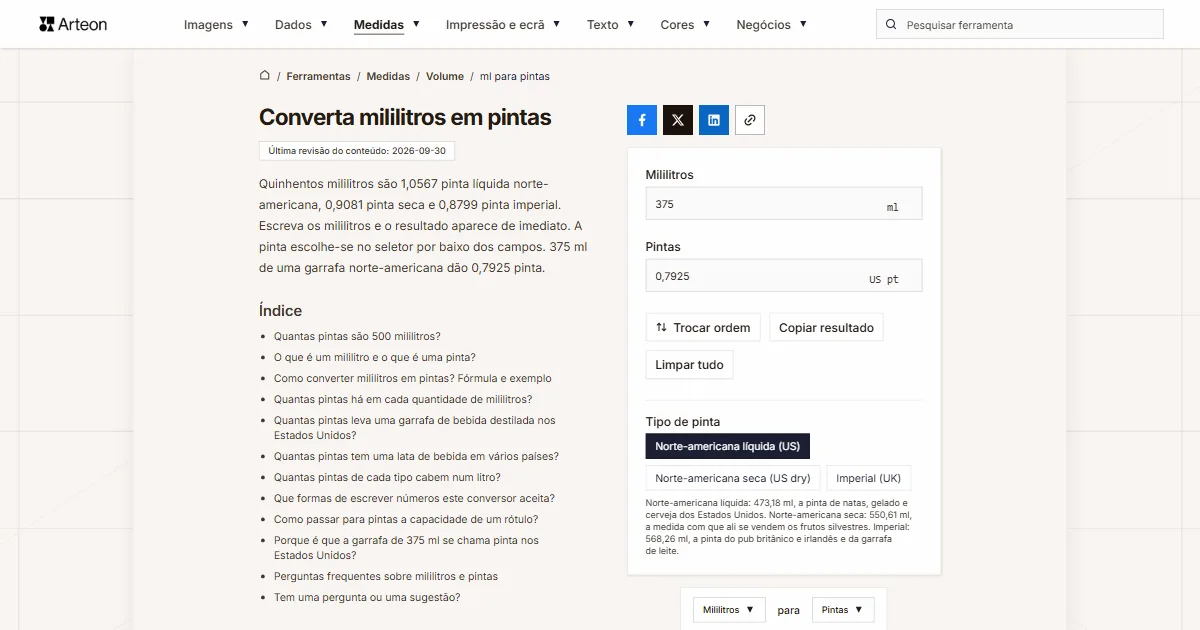Click Copiar resultado button
1200x630 pixels.
pyautogui.click(x=826, y=327)
